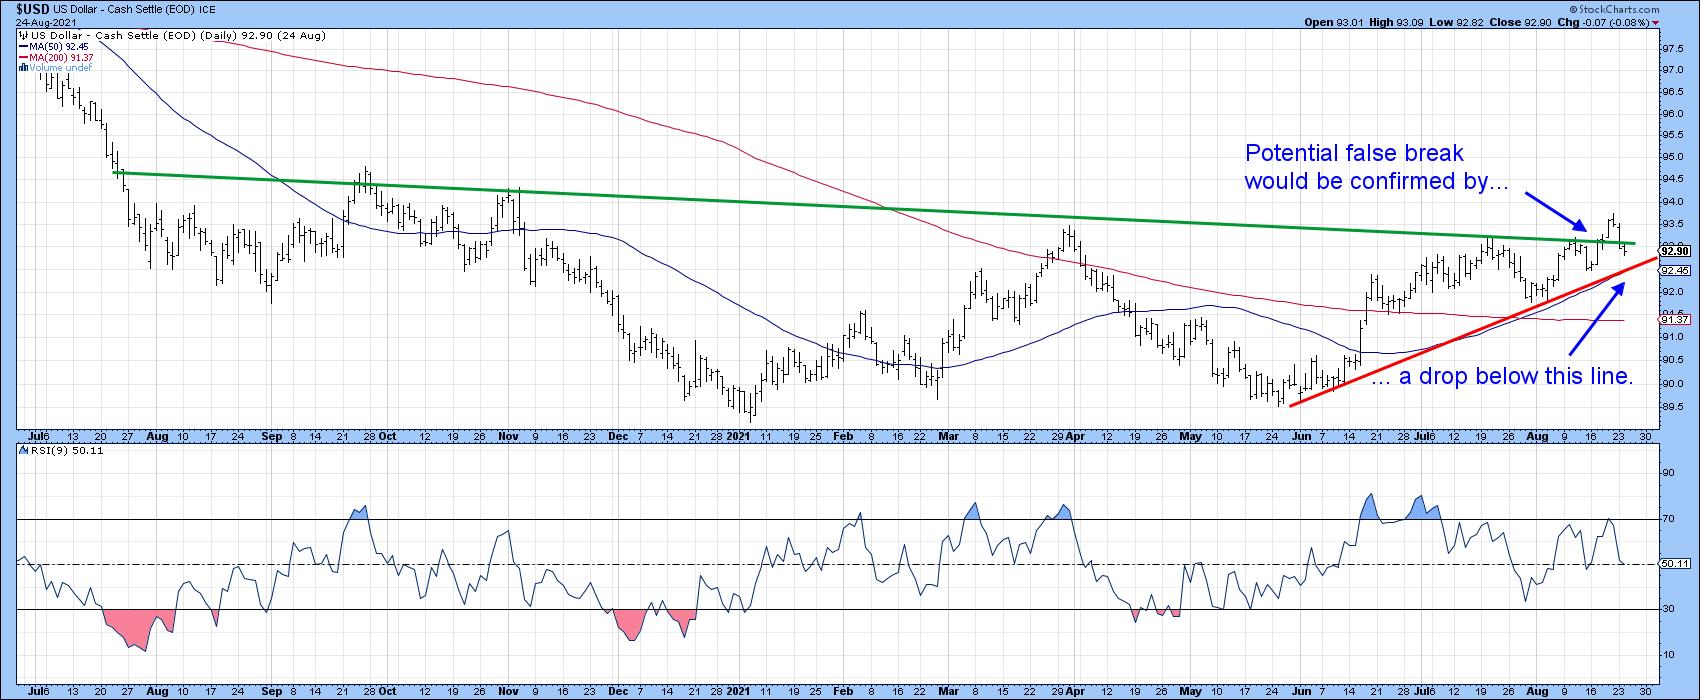Click the red MA(200) legend line marker

(x=22, y=57)
